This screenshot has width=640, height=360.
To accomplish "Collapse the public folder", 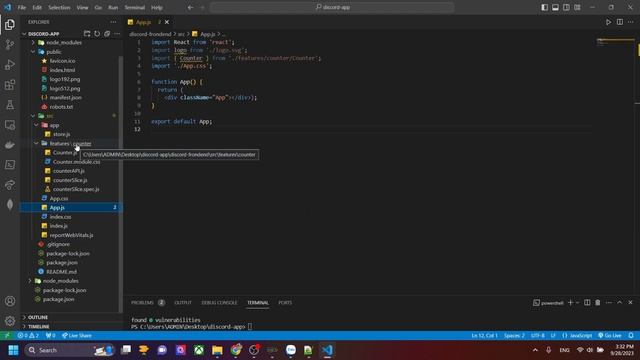I will 33,52.
